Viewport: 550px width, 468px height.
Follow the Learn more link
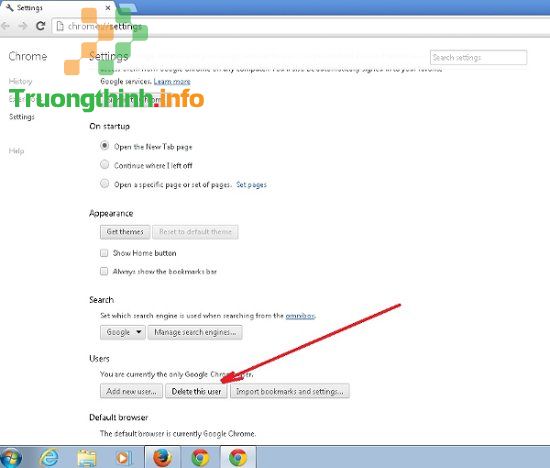[172, 81]
